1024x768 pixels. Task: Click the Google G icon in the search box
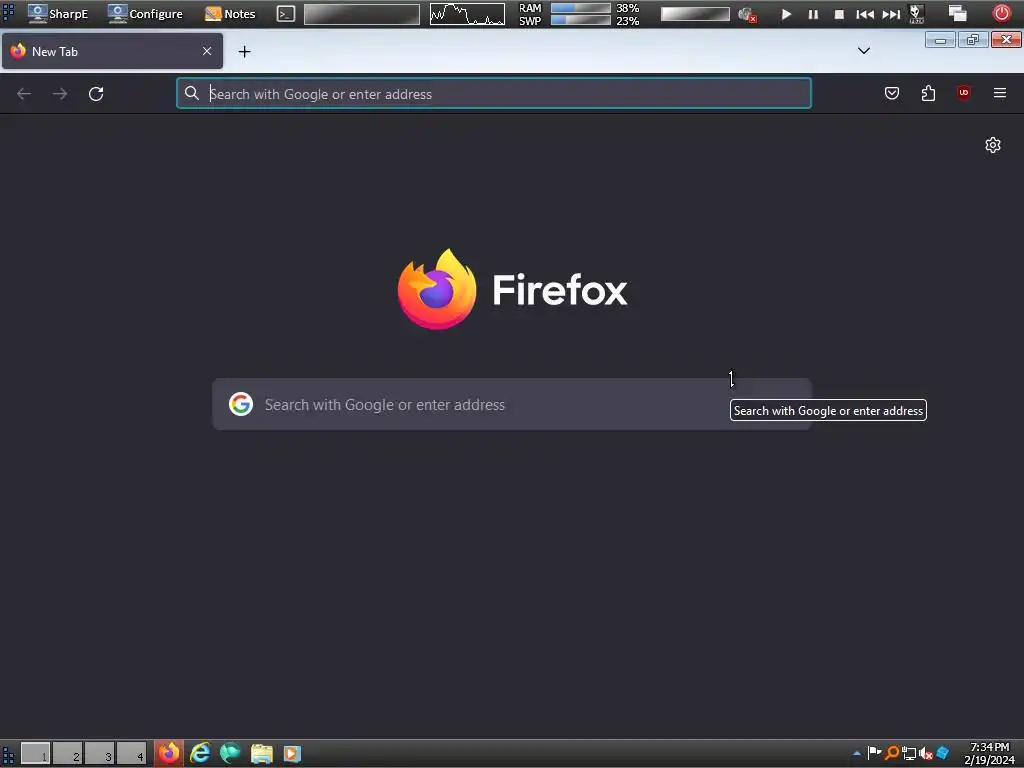(x=241, y=404)
